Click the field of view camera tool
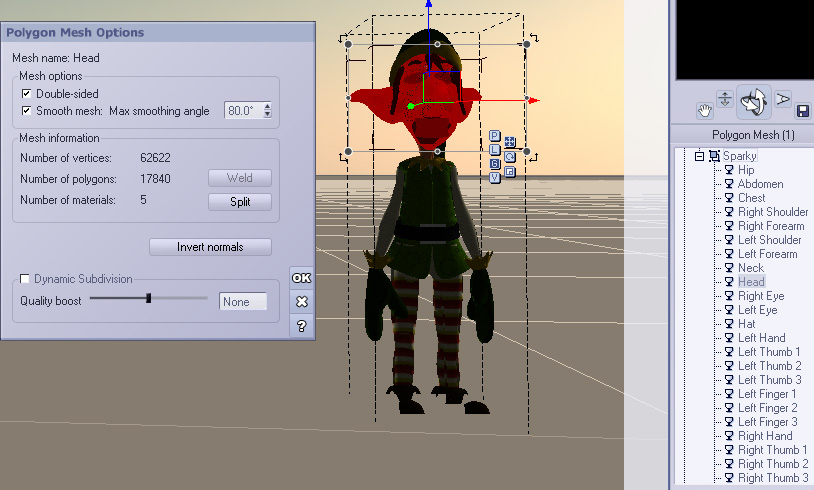Image resolution: width=814 pixels, height=490 pixels. coord(782,98)
